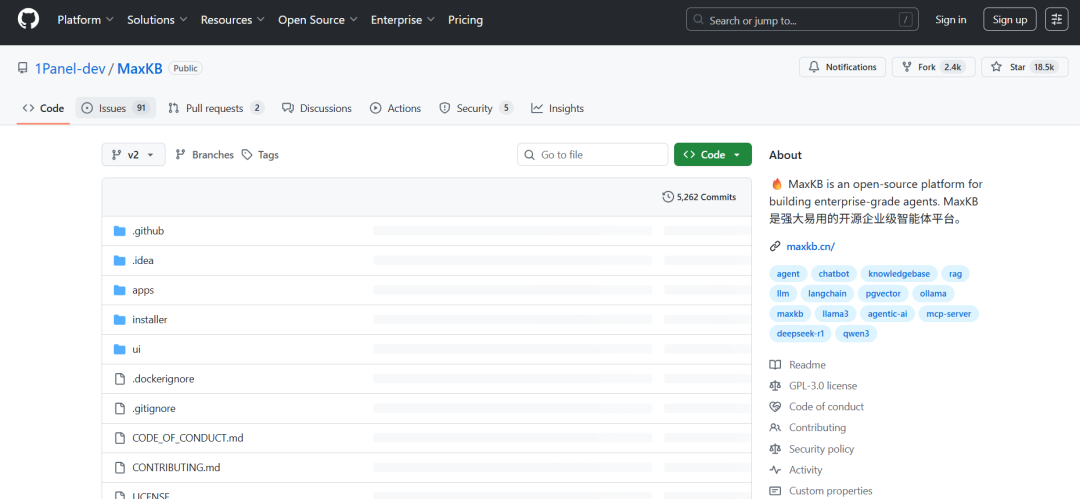Image resolution: width=1080 pixels, height=499 pixels.
Task: Switch to the Pull requests tab
Action: pos(216,108)
